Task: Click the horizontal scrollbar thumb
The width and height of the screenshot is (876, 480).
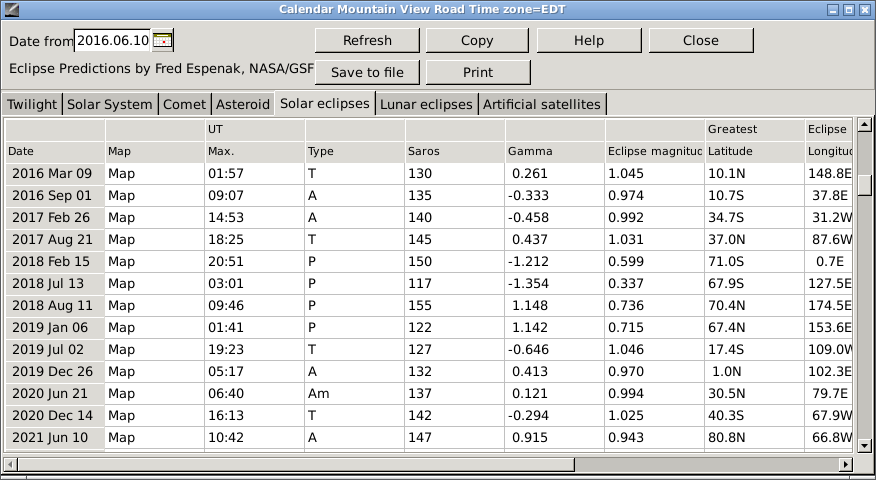Action: pyautogui.click(x=296, y=464)
